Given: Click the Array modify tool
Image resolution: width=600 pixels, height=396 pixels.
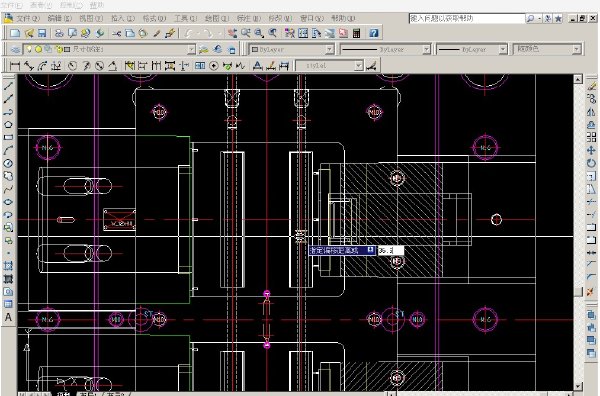Looking at the screenshot, I should point(591,137).
